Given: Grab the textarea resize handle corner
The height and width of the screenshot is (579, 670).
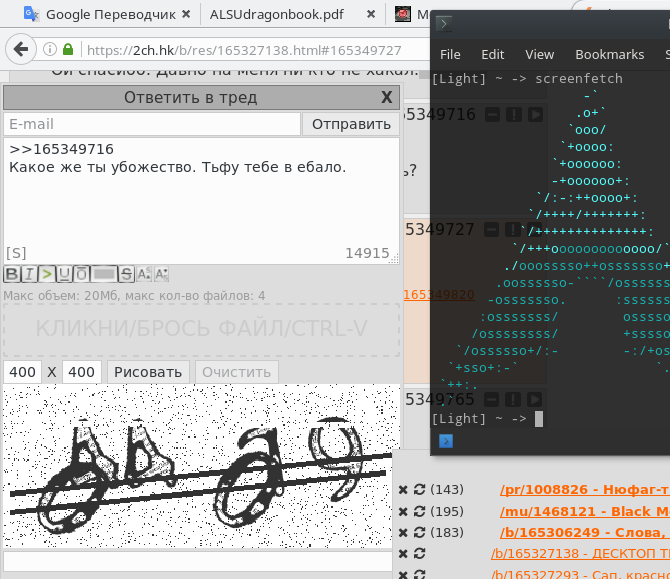Looking at the screenshot, I should 395,259.
